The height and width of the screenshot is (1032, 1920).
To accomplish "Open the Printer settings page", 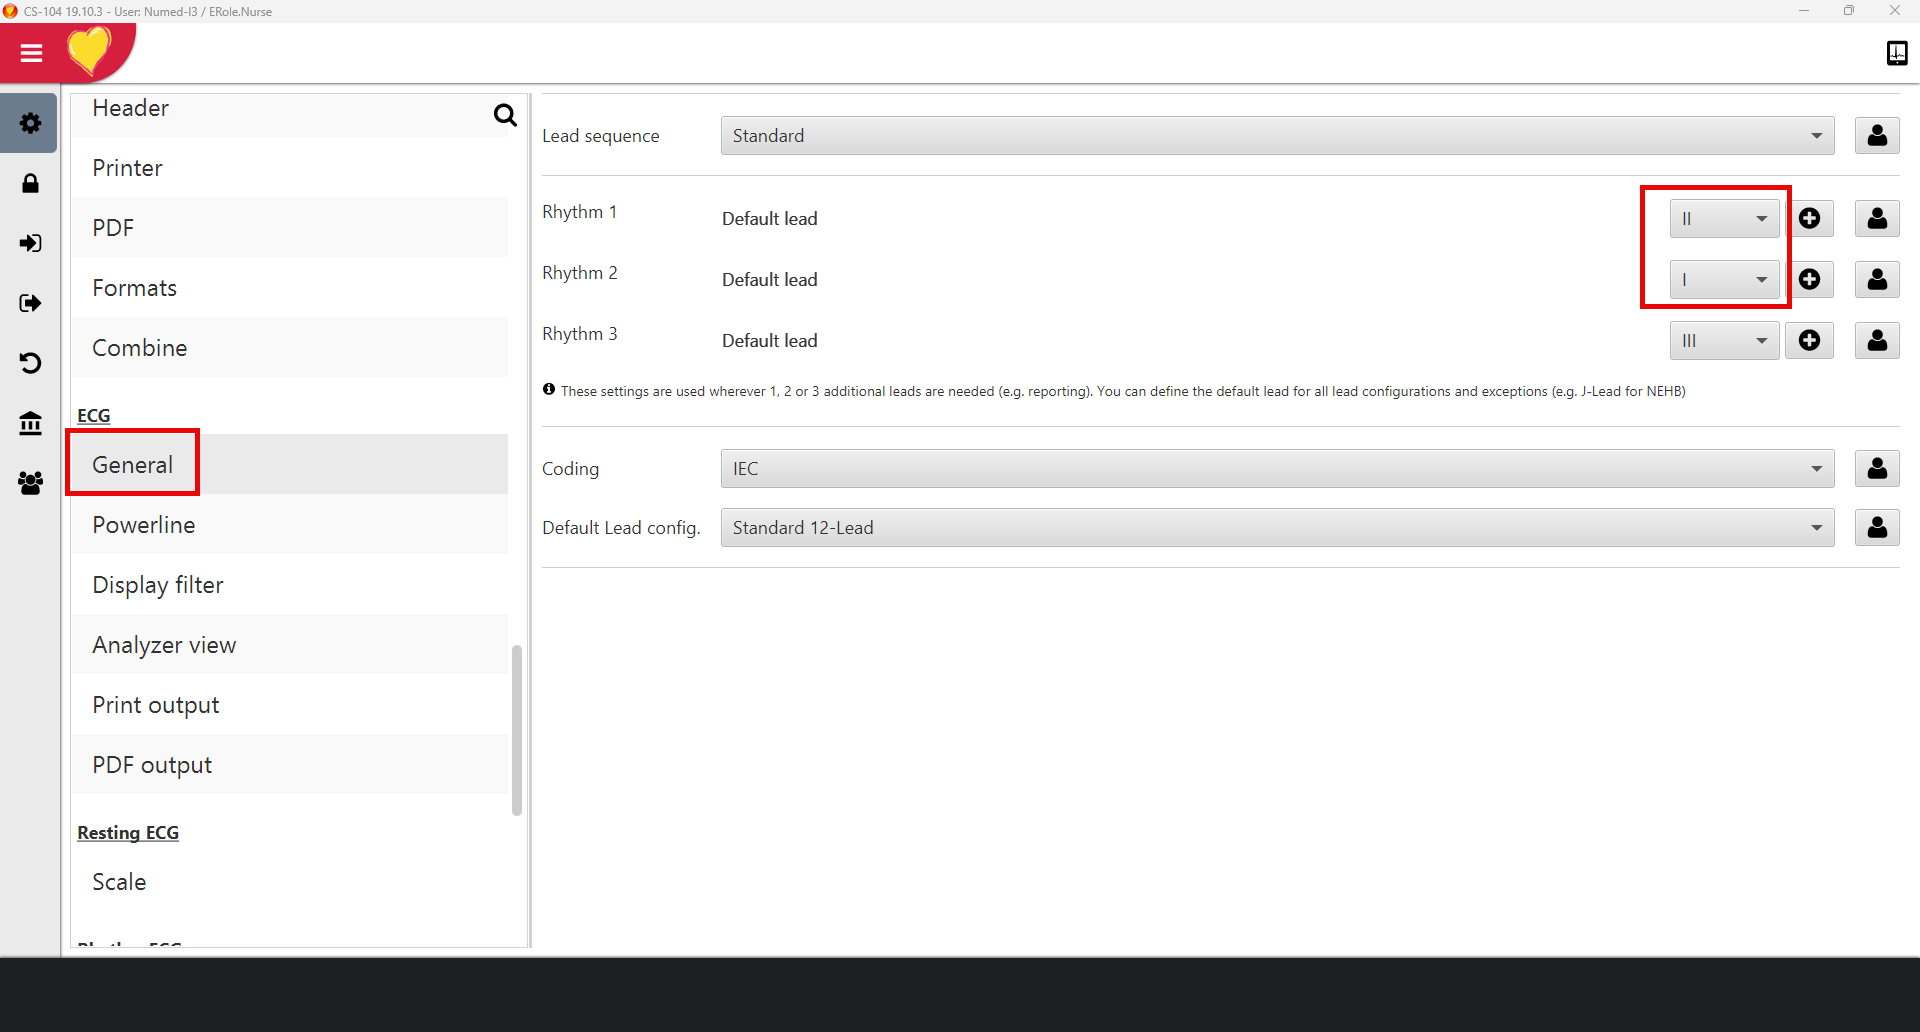I will 127,168.
